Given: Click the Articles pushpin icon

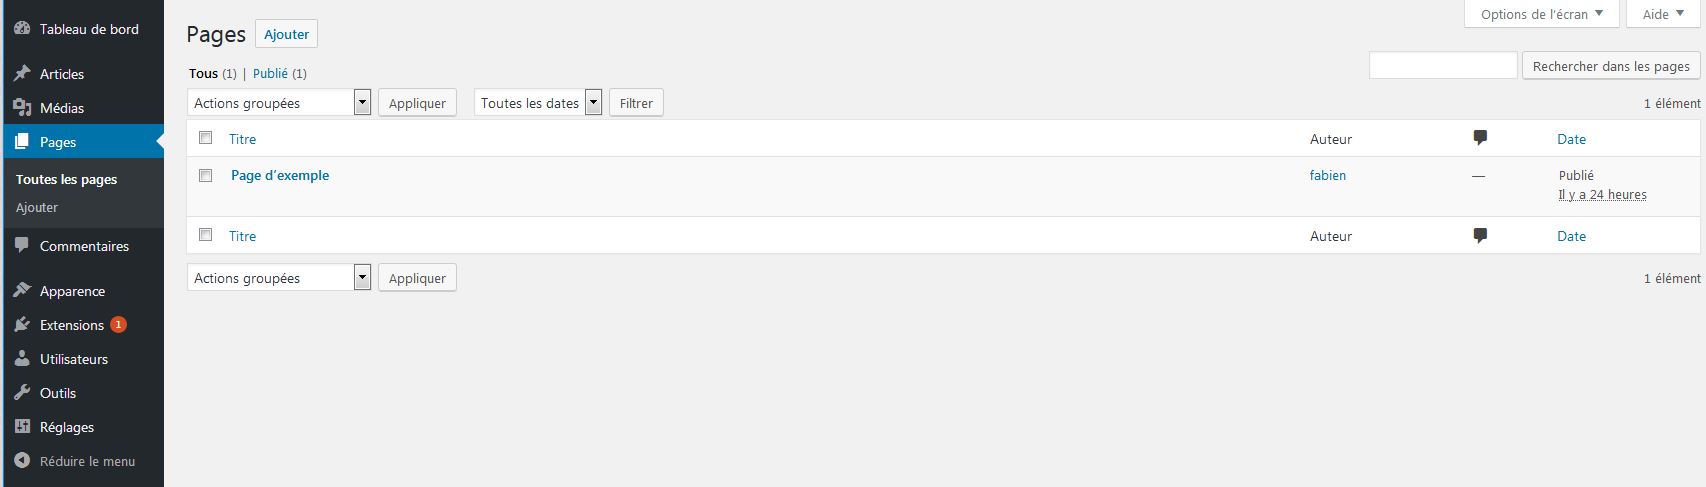Looking at the screenshot, I should point(22,74).
